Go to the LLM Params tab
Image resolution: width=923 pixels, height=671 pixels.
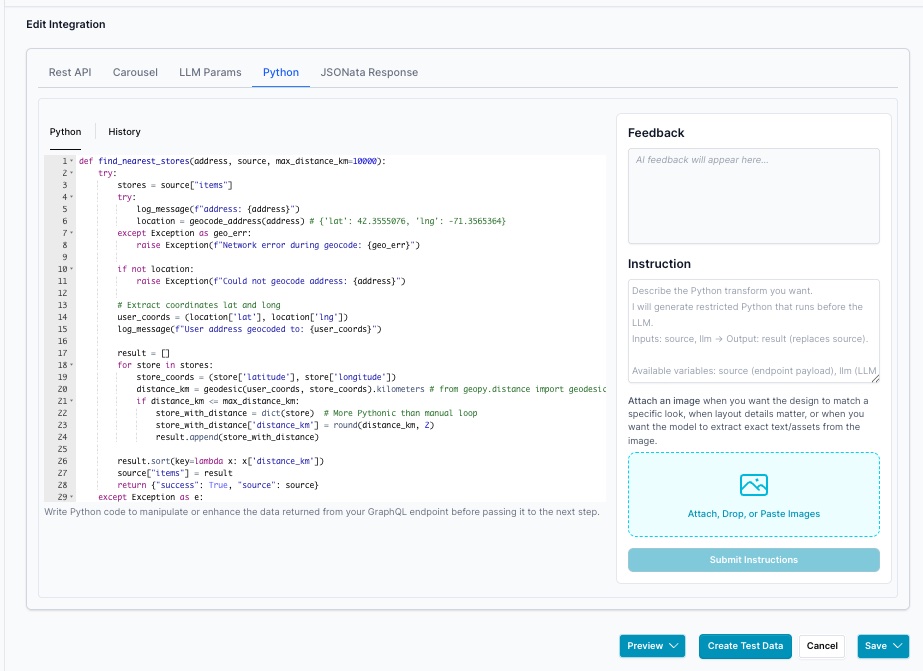tap(210, 73)
